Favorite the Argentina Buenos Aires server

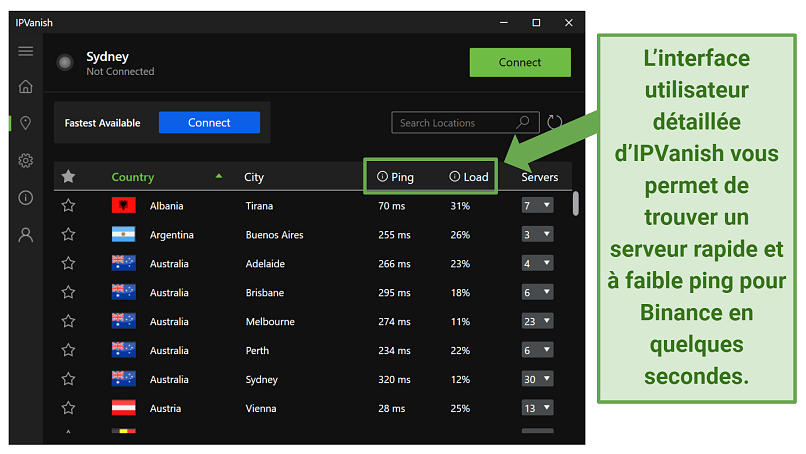68,234
